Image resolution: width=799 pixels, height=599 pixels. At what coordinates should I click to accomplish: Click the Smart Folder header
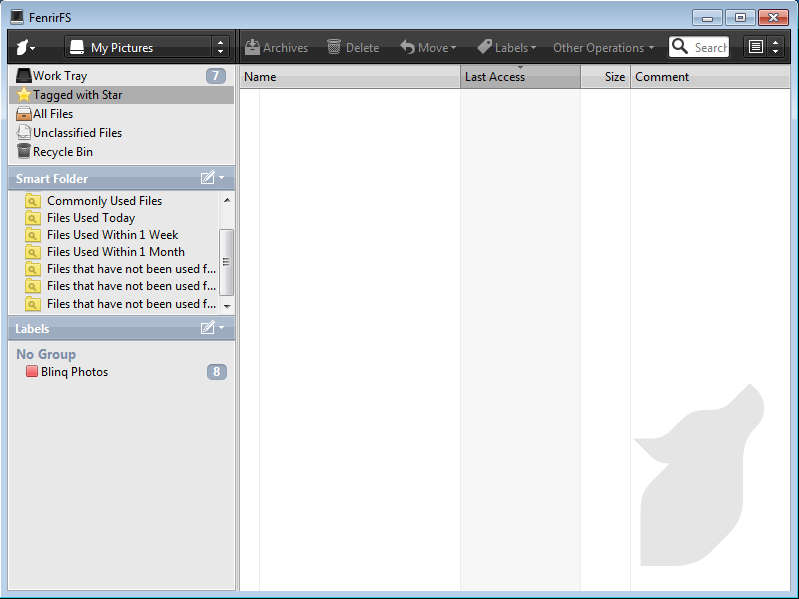121,178
